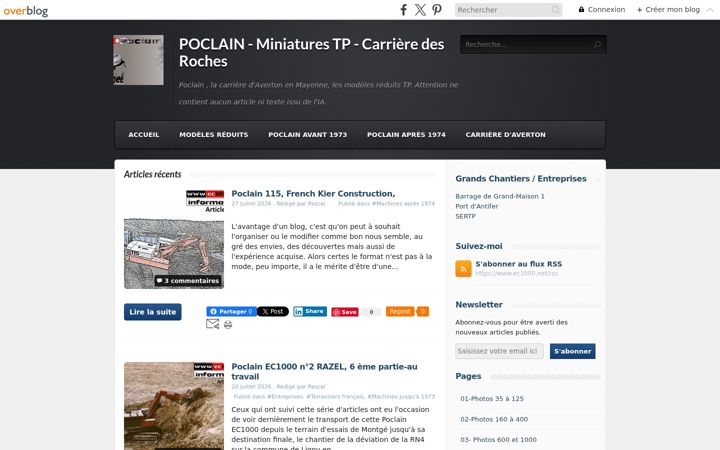Open Poclain après 1974 menu
This screenshot has width=720, height=450.
tap(406, 135)
